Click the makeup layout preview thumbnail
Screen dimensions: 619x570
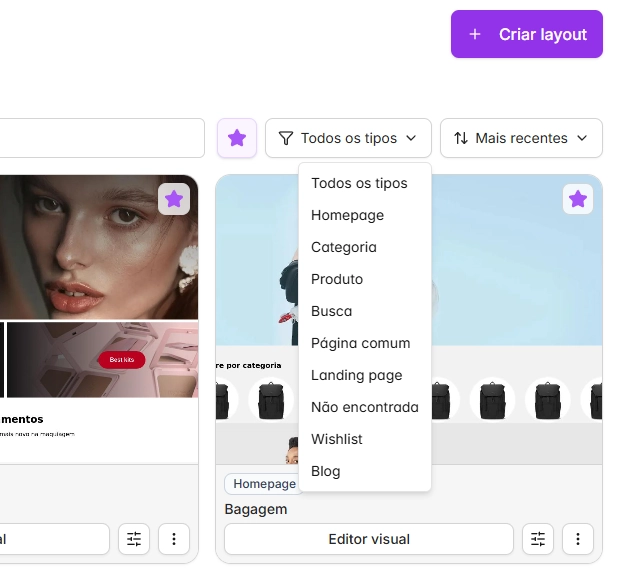pos(99,319)
